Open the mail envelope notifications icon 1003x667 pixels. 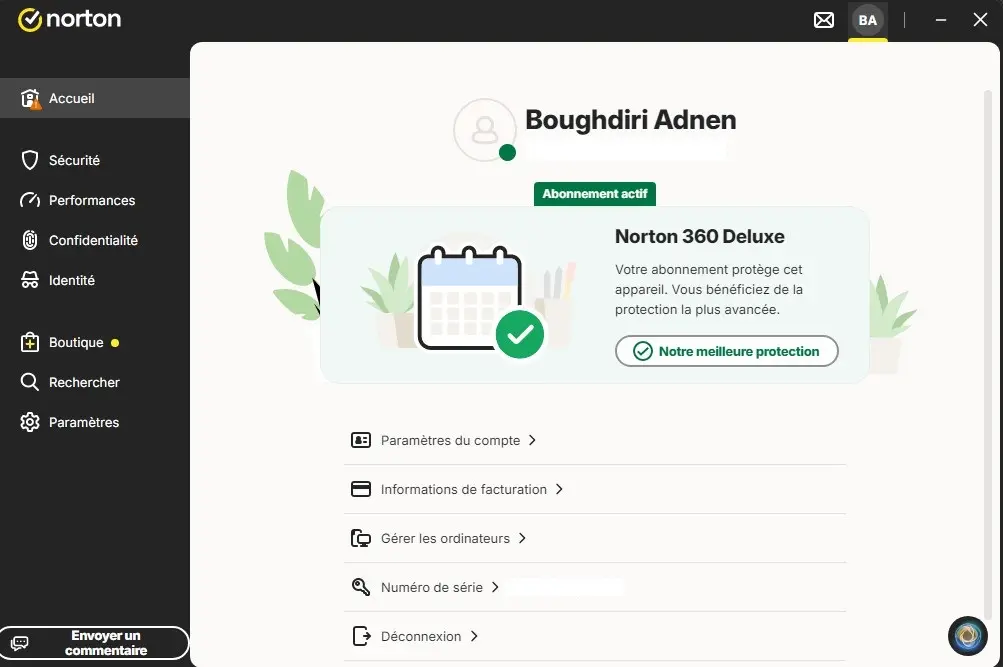coord(824,20)
